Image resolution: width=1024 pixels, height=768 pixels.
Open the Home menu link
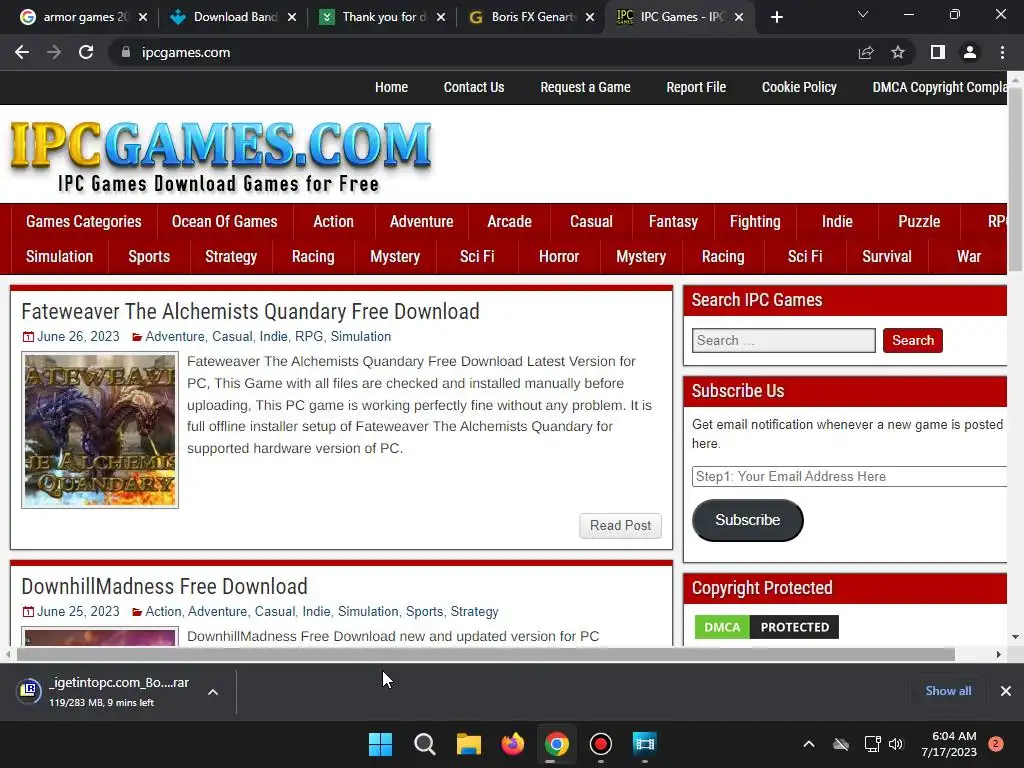(391, 88)
